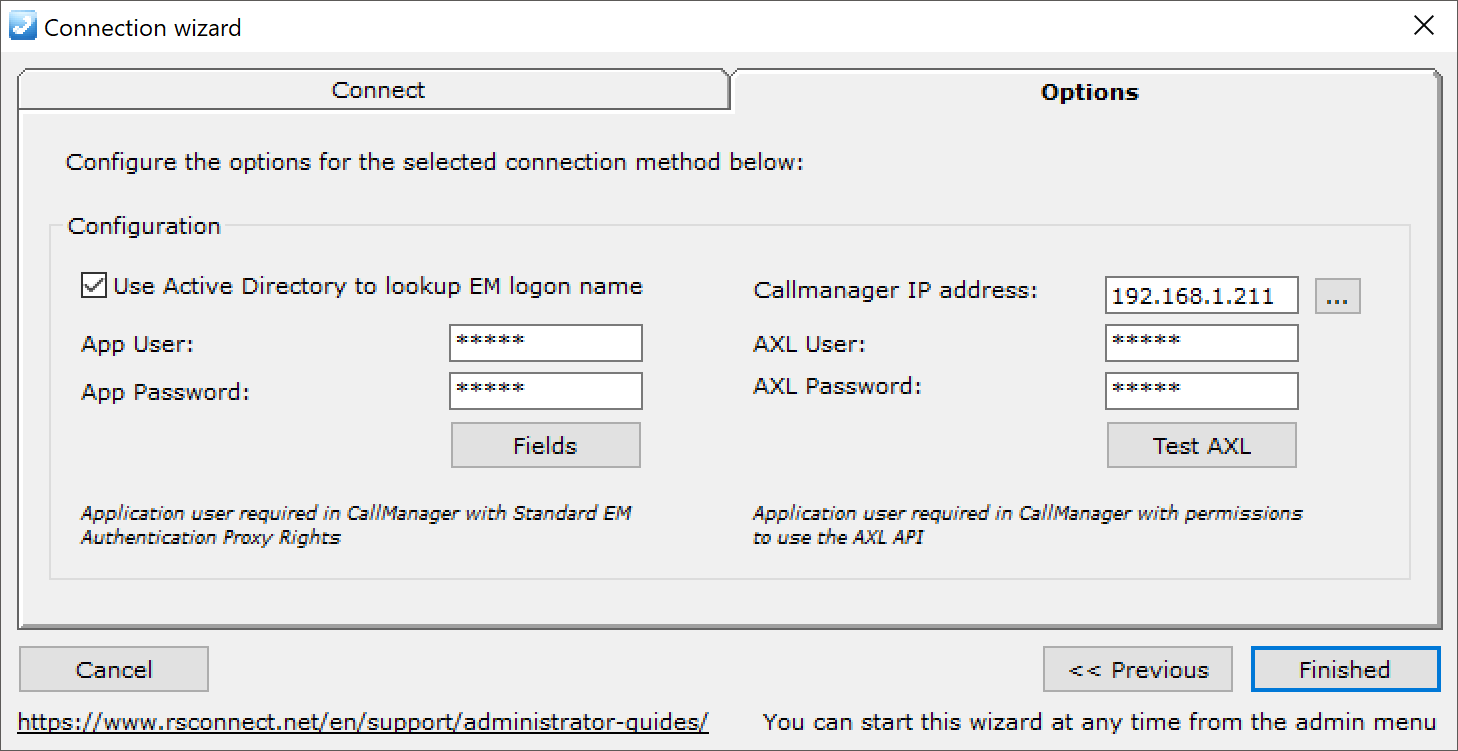The image size is (1458, 751).
Task: Click the Standard EM Authentication Proxy note
Action: pos(356,525)
